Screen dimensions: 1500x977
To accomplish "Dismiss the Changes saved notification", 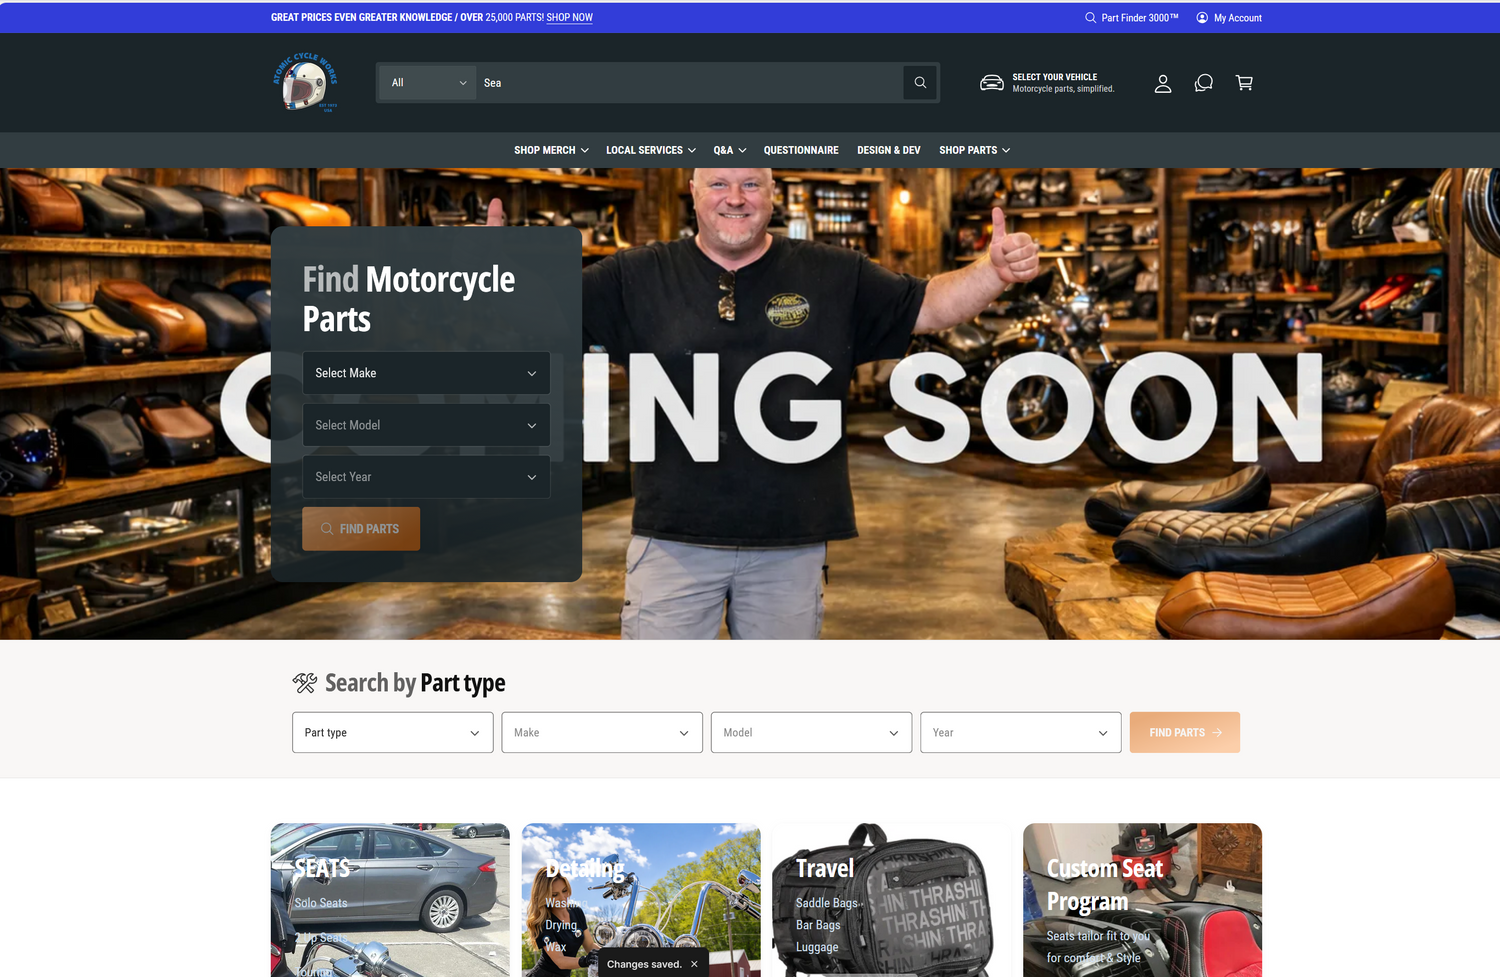I will point(694,964).
